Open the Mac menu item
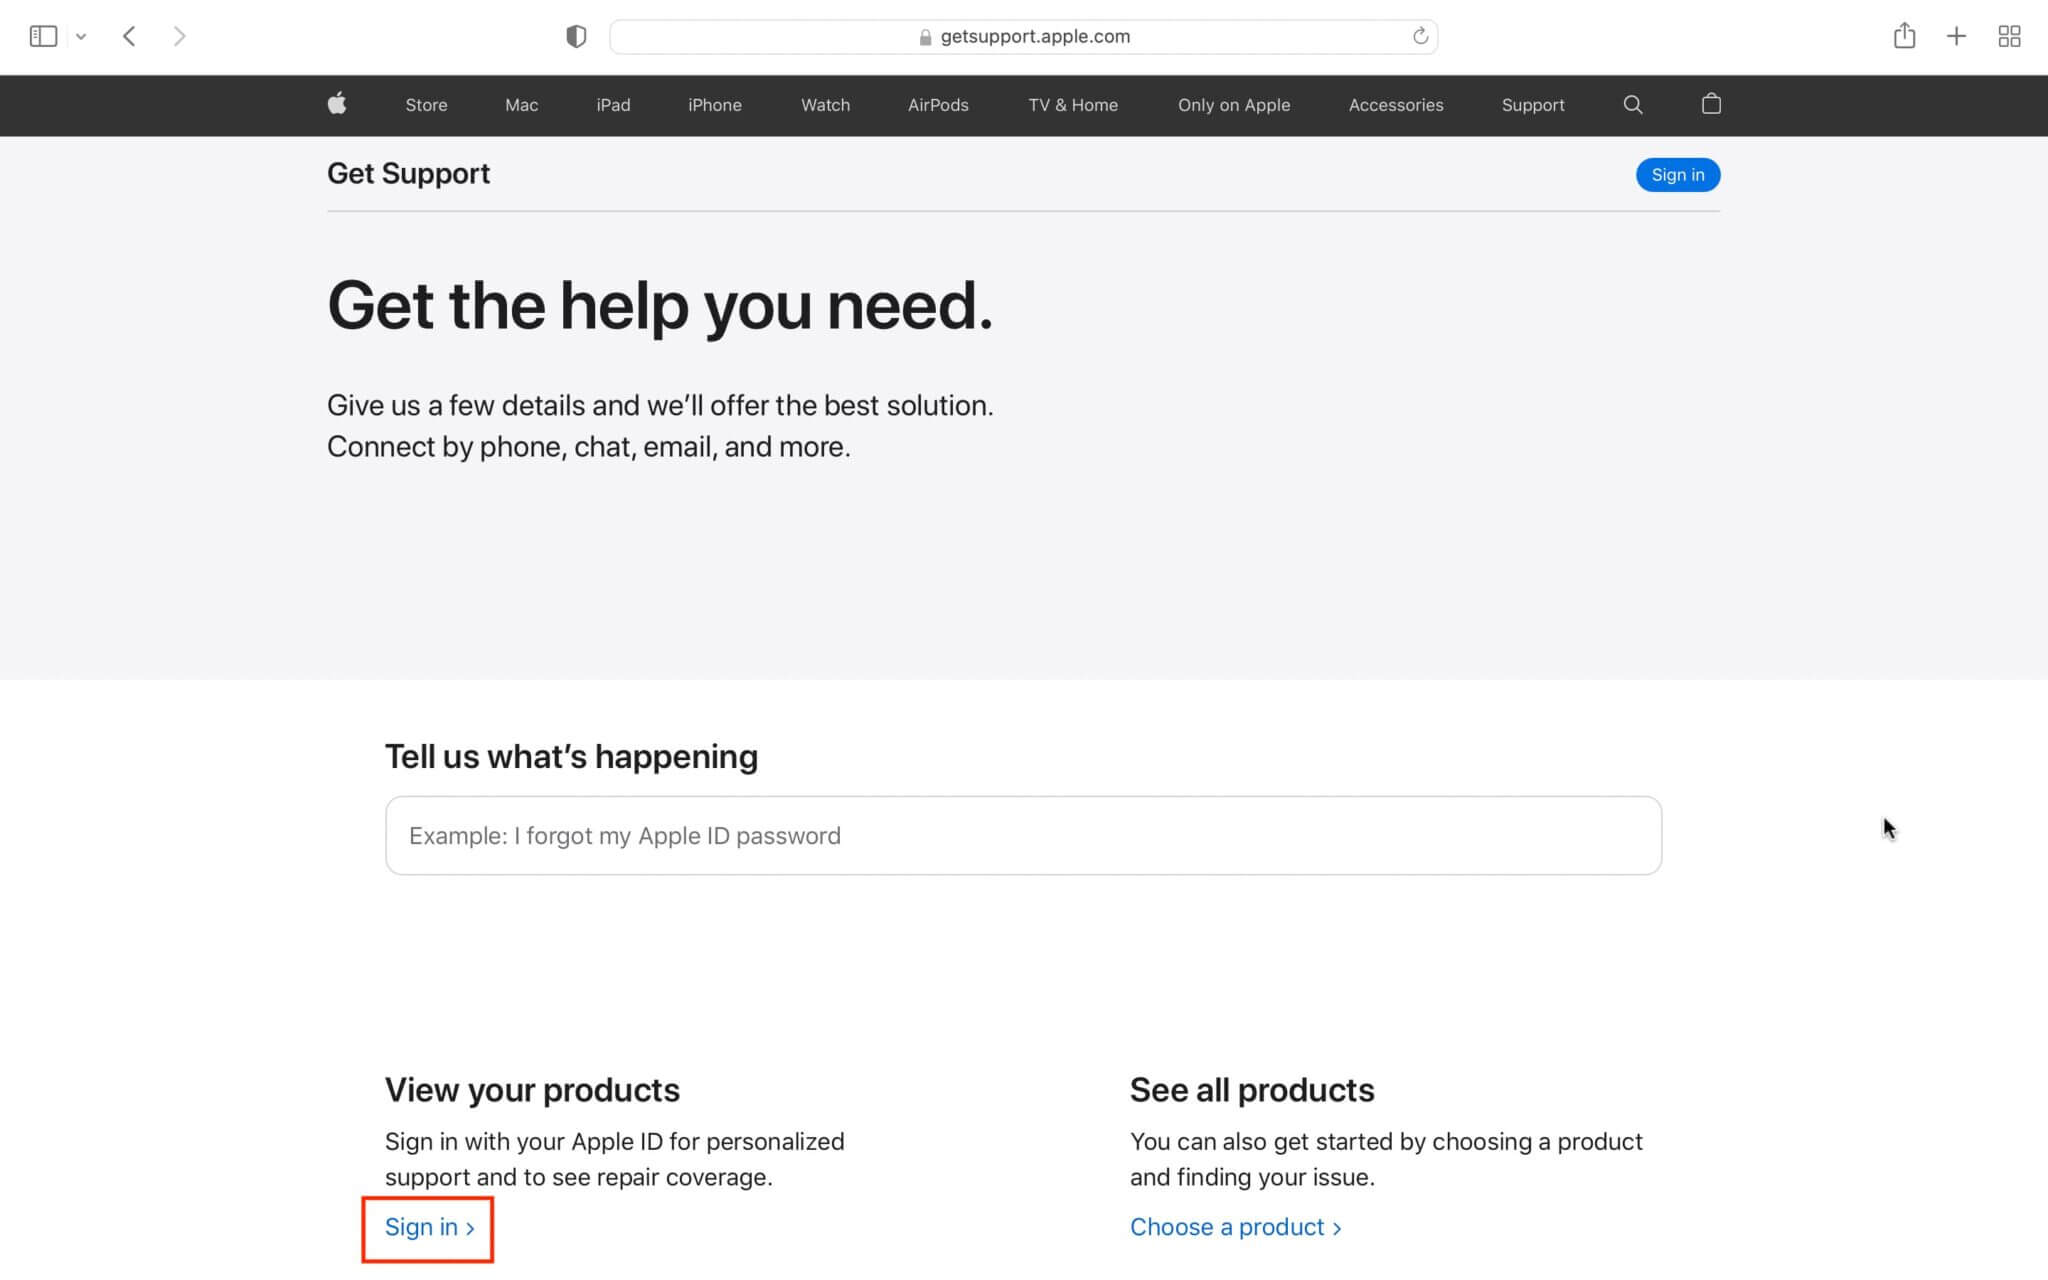2048x1280 pixels. (x=521, y=105)
